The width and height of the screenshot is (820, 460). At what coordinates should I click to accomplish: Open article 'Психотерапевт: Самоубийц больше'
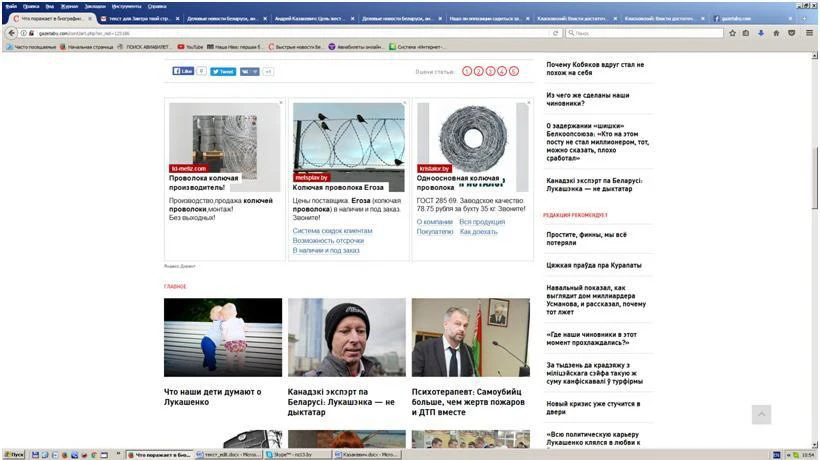(x=468, y=401)
